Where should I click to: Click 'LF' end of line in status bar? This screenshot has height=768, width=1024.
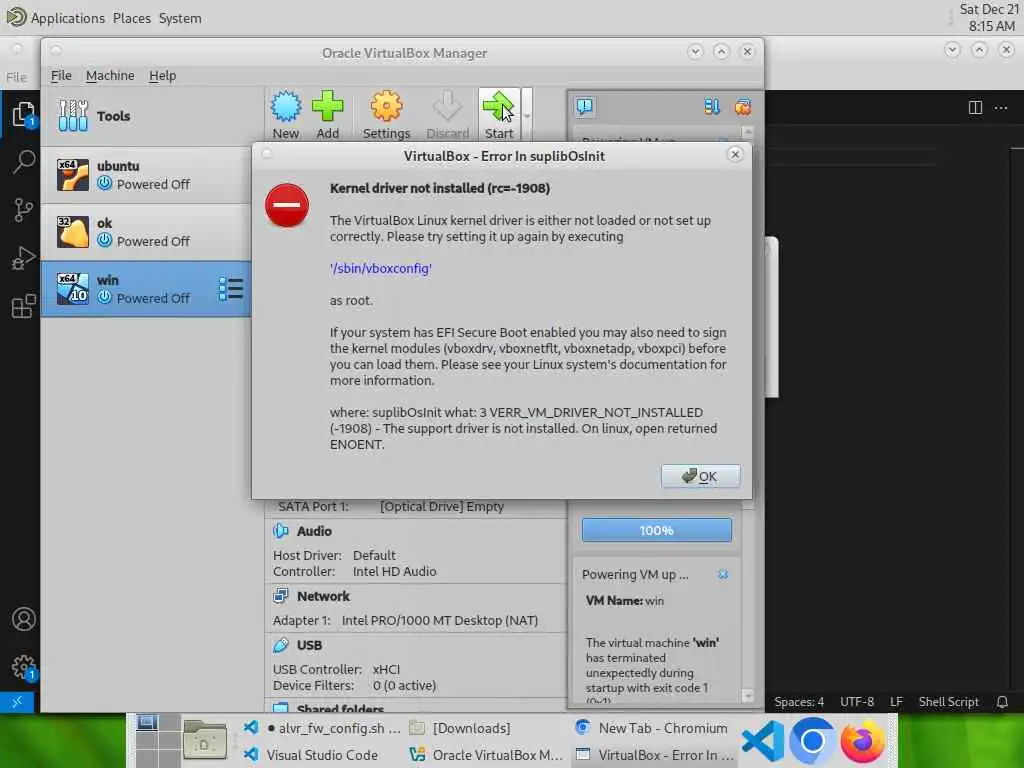(x=896, y=702)
